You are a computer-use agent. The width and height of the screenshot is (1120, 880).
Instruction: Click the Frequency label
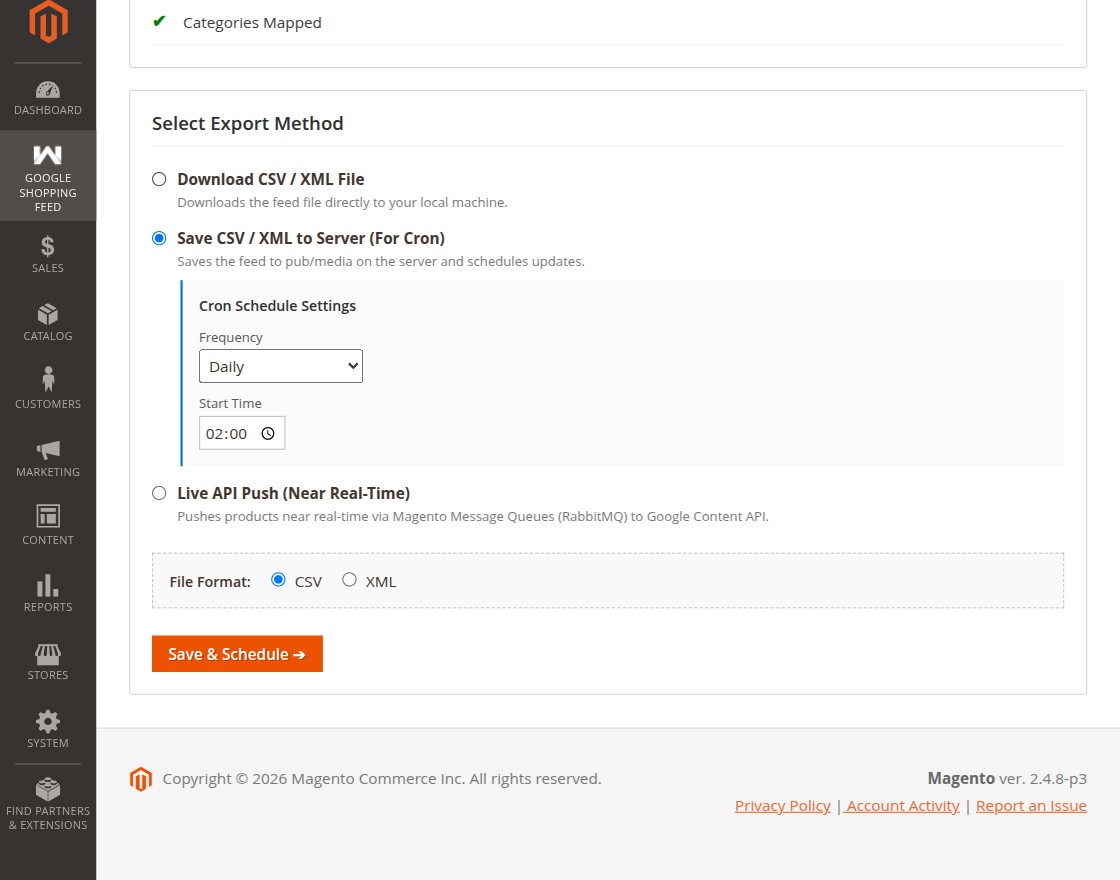coord(231,337)
